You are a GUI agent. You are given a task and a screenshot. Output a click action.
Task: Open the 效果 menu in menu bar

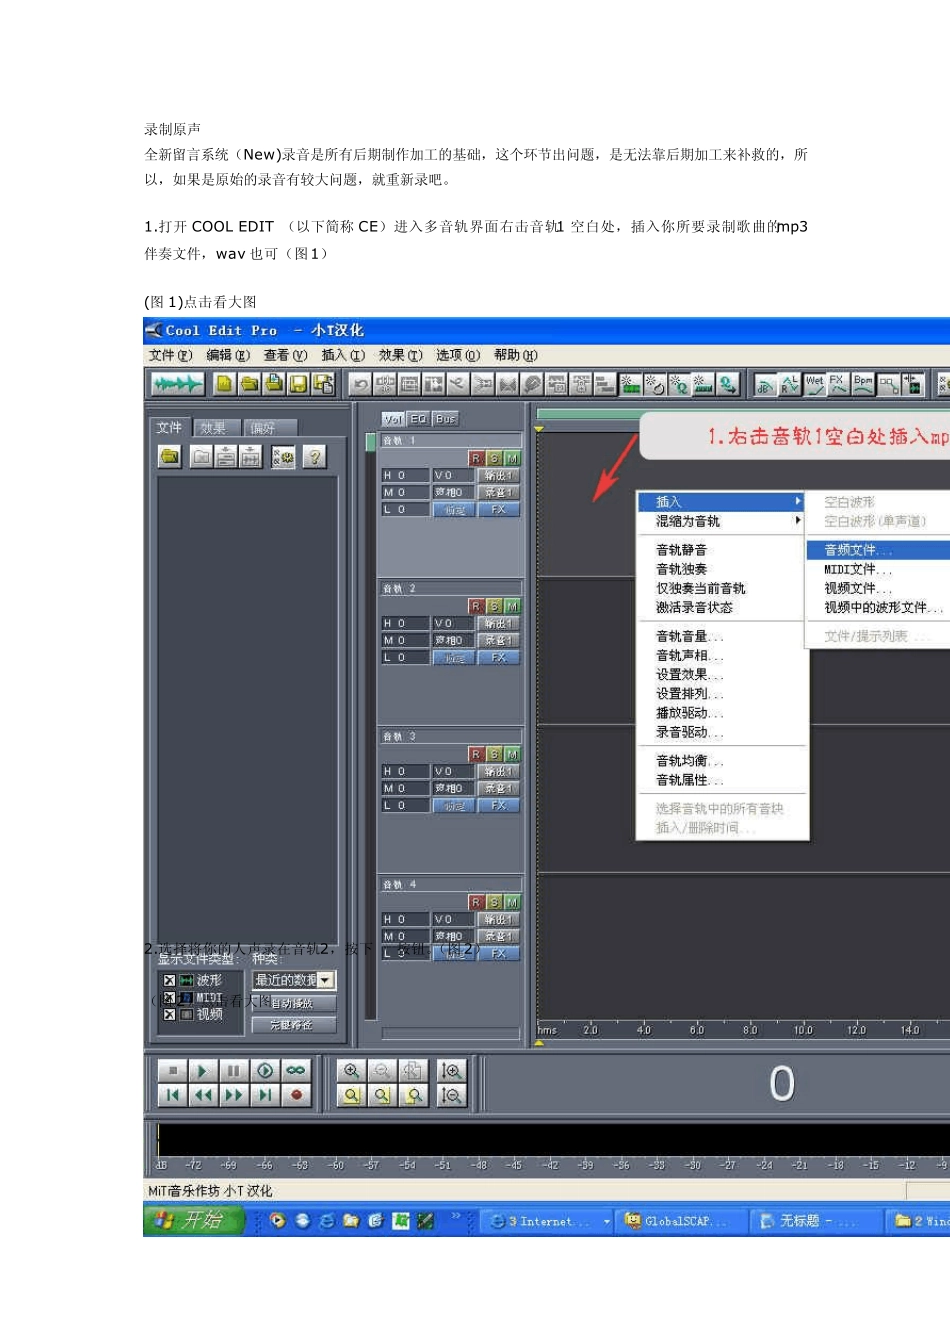400,355
